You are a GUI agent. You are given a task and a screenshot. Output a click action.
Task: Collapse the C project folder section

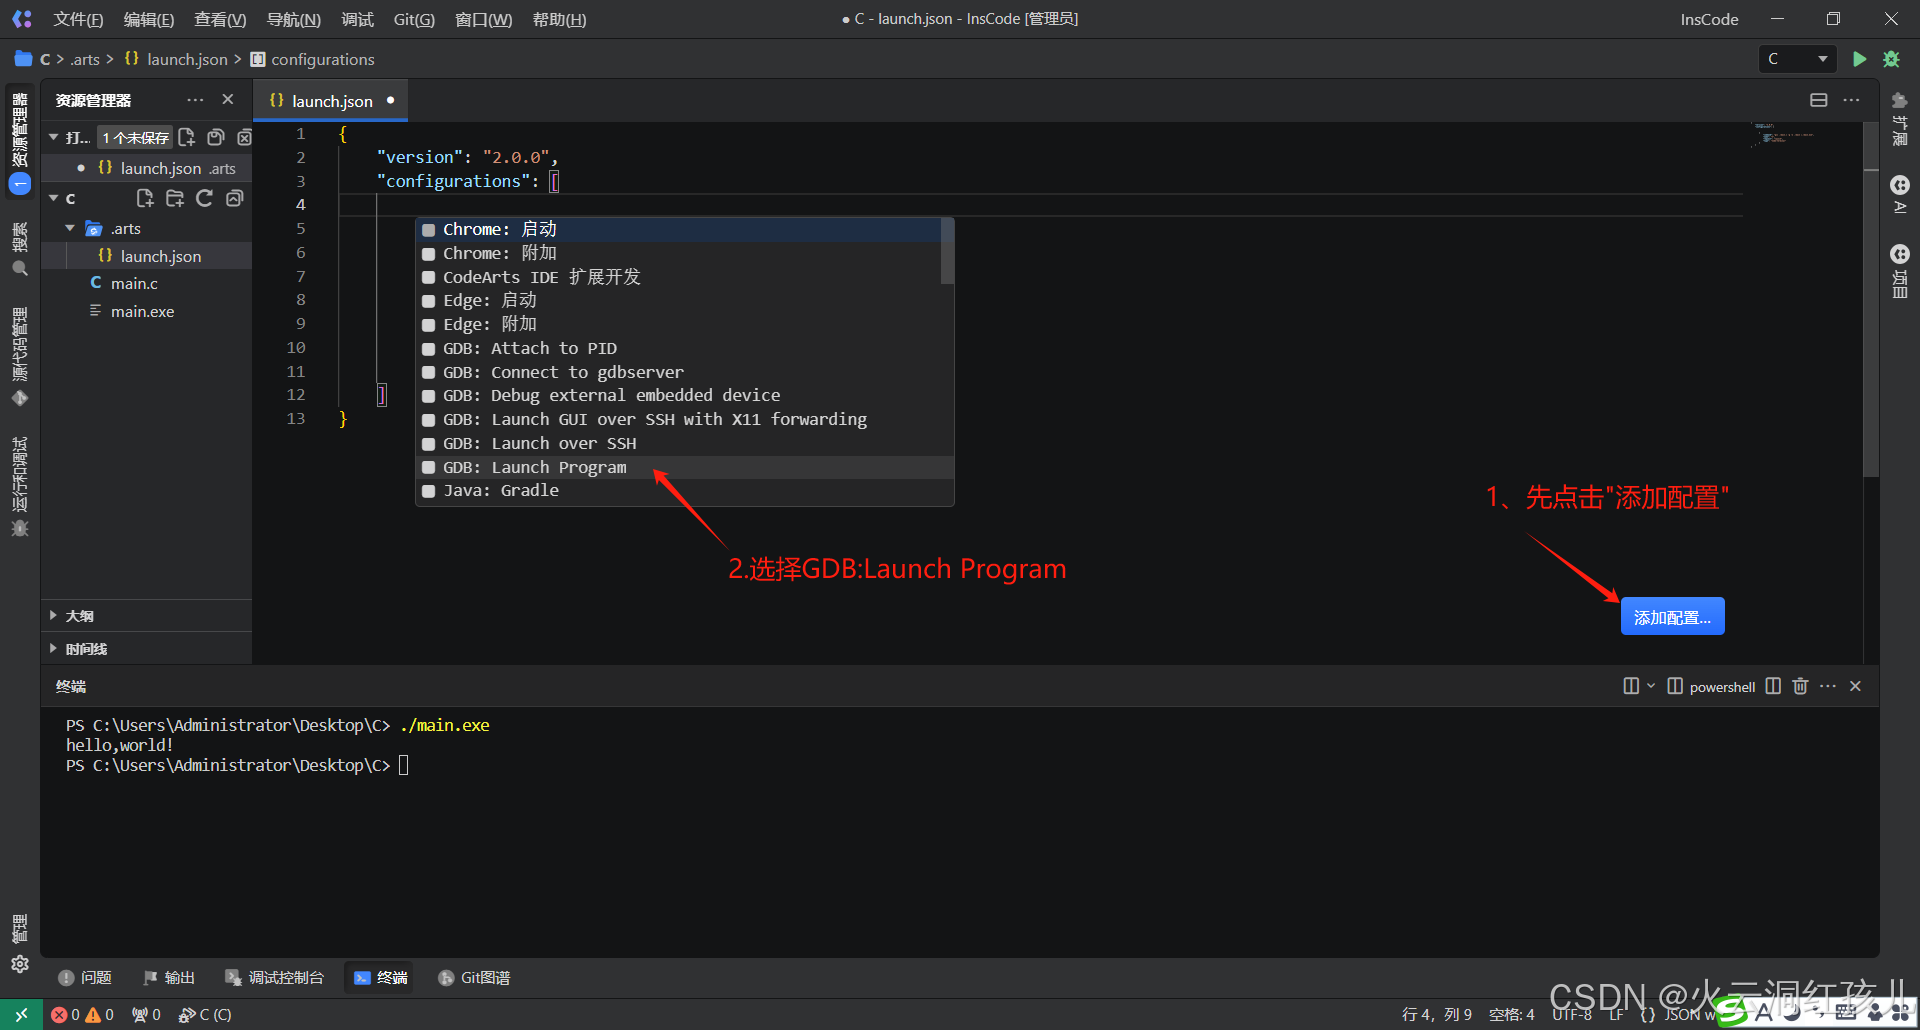point(54,198)
